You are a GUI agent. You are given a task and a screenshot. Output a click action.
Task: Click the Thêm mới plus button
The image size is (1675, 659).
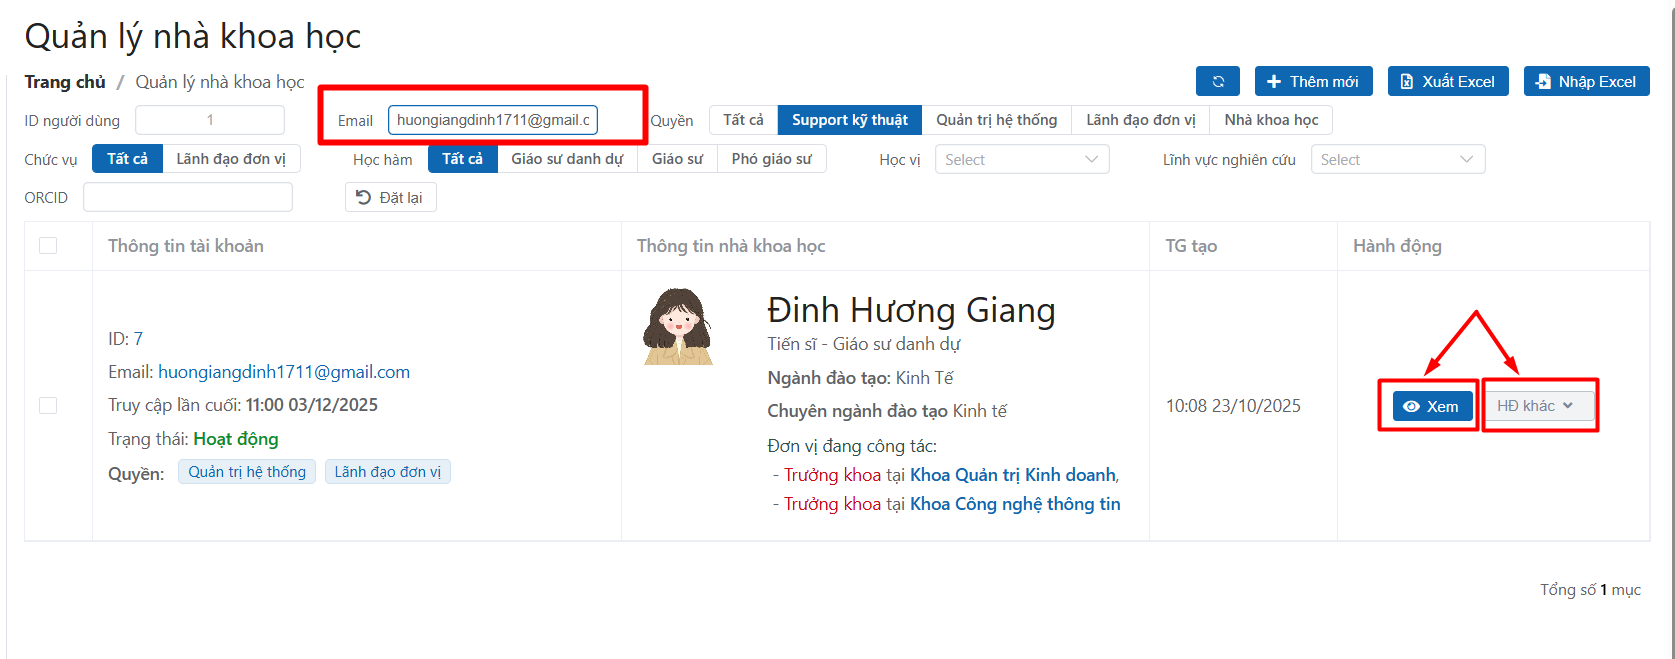click(1313, 82)
